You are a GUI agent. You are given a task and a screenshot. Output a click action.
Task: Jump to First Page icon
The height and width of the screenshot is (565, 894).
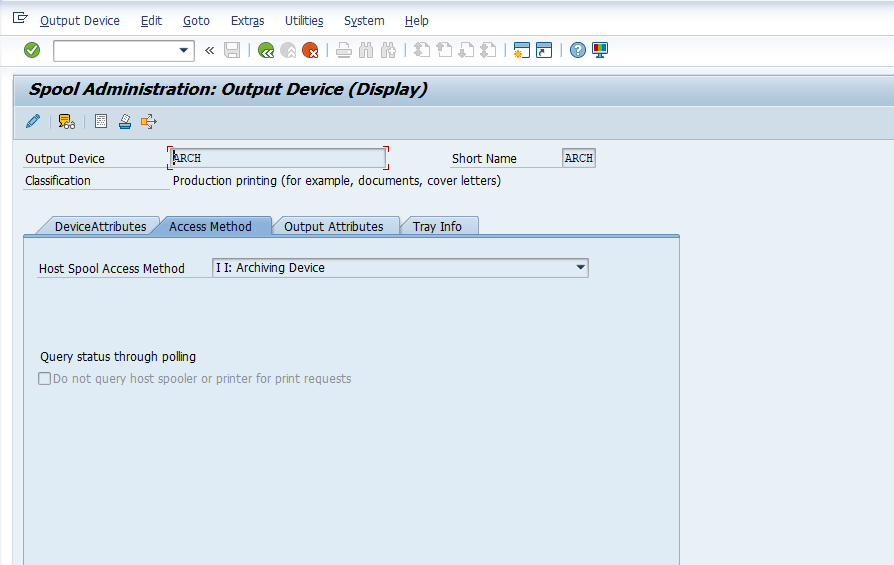(422, 50)
